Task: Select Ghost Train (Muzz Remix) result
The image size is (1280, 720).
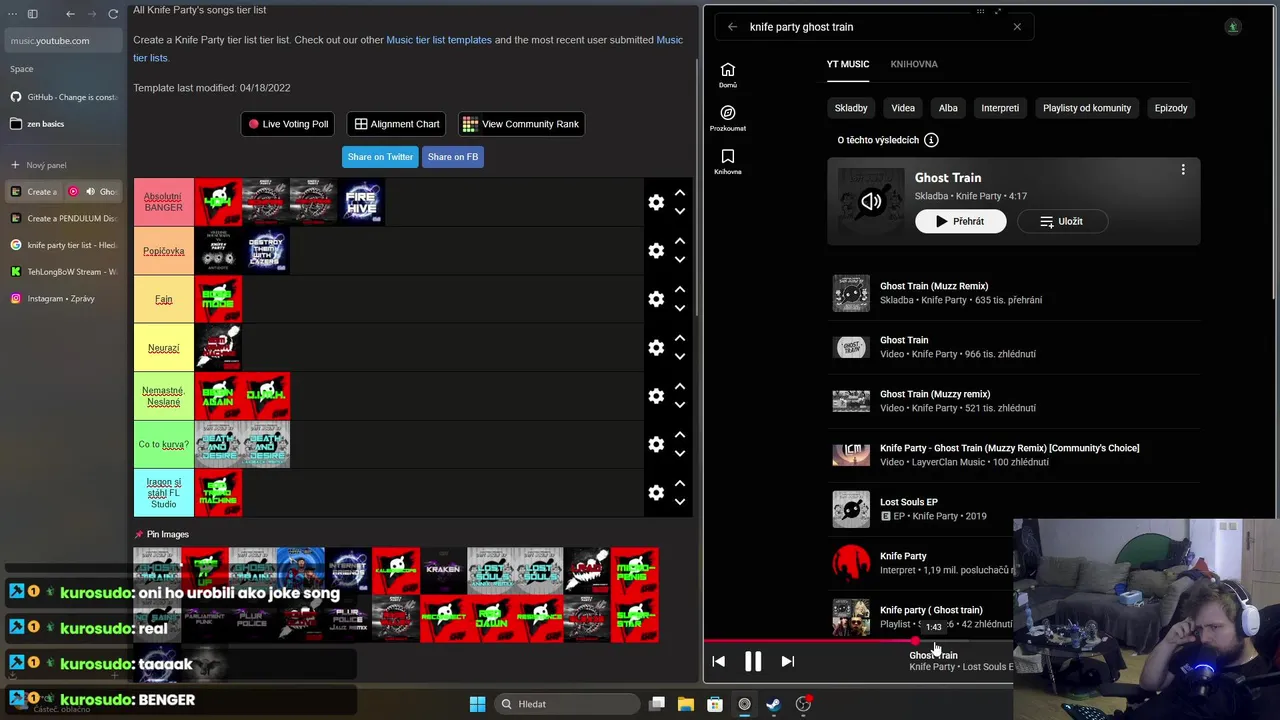Action: click(1014, 293)
